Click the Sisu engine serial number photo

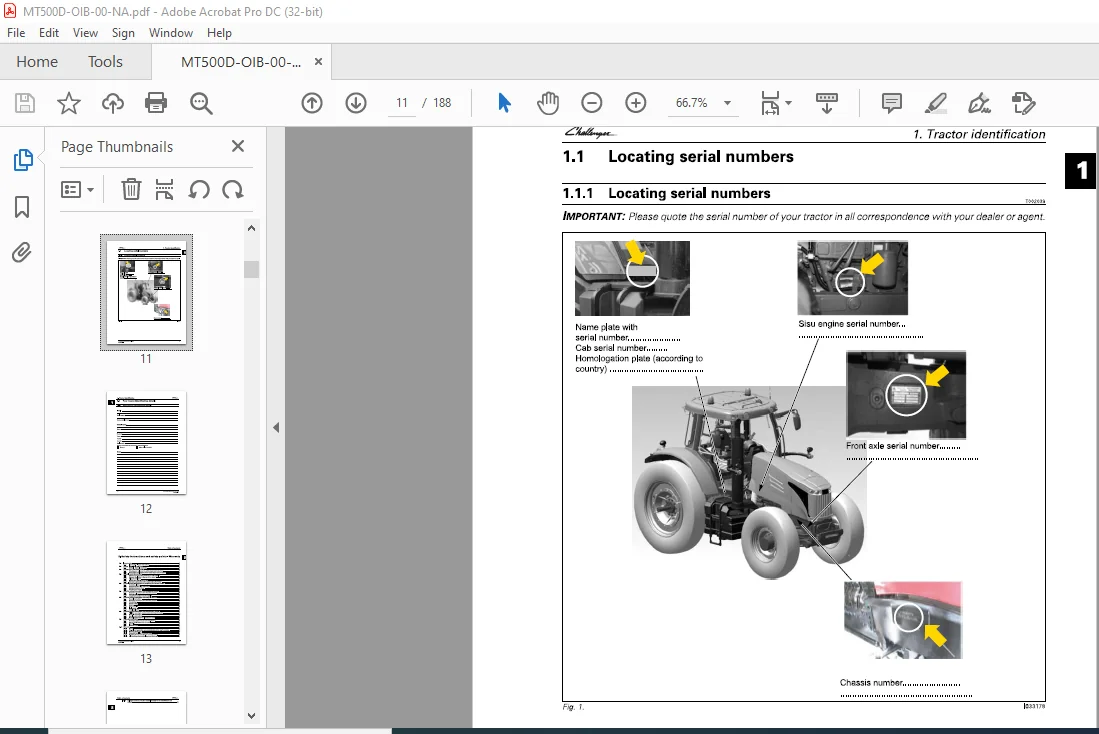point(852,278)
